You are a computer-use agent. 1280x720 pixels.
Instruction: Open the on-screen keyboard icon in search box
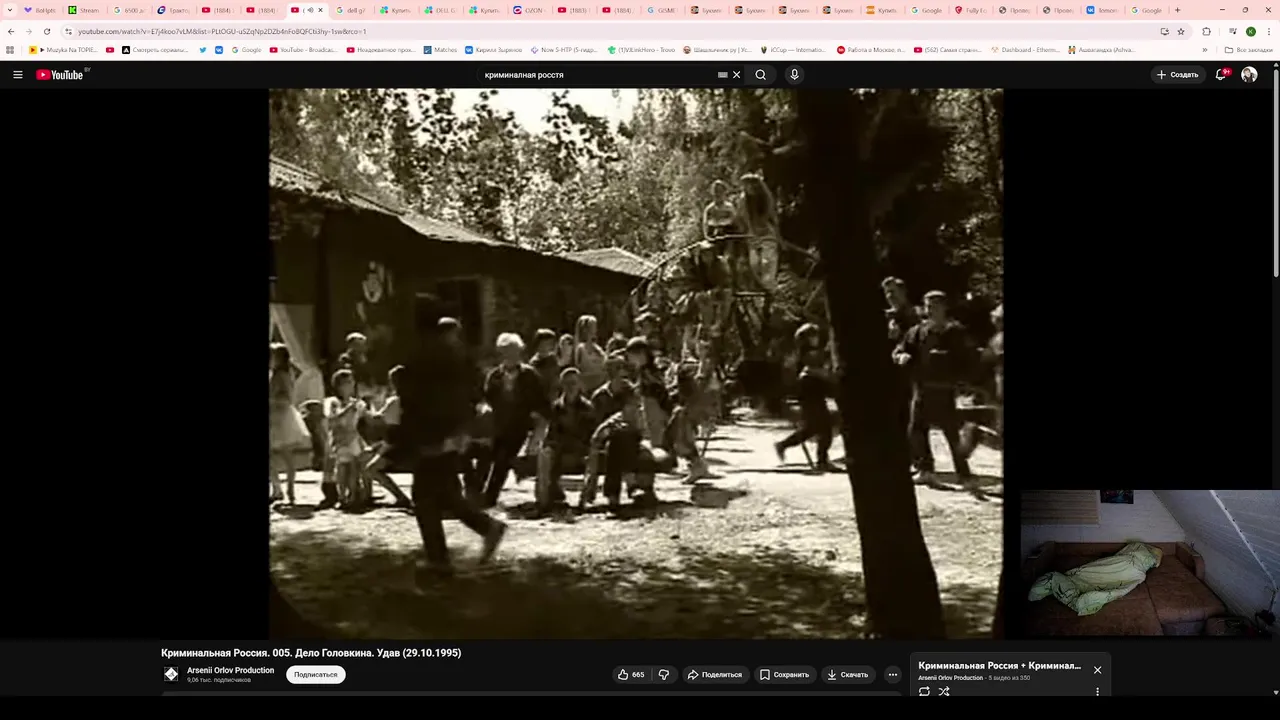point(722,75)
